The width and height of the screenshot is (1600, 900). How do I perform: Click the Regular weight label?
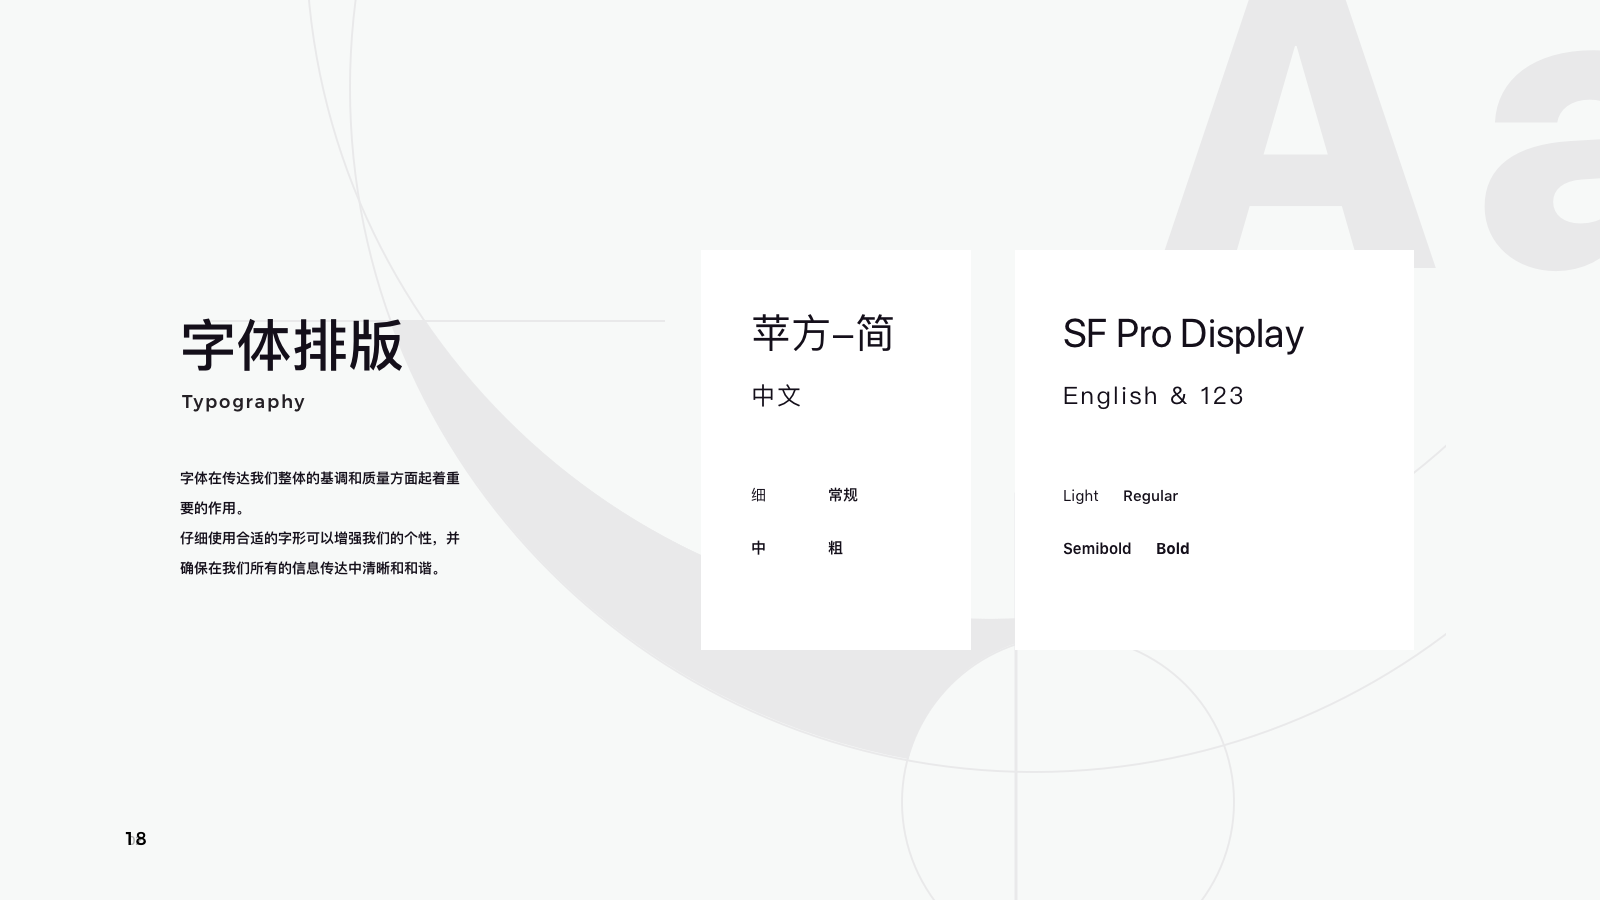point(1150,496)
